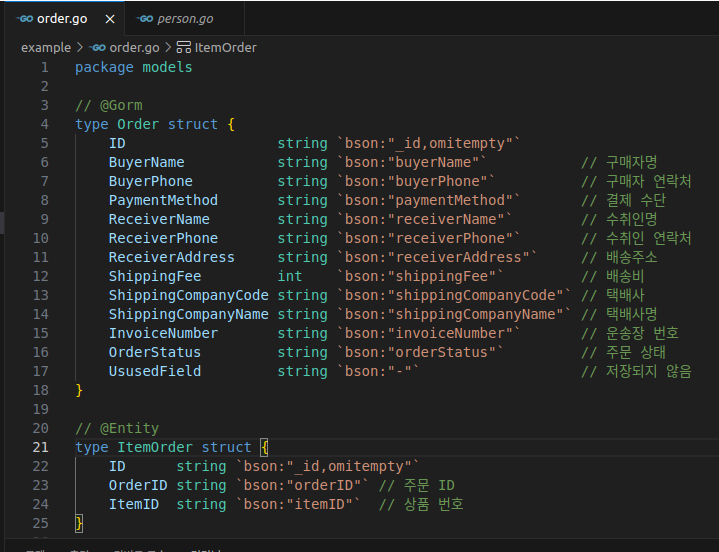The height and width of the screenshot is (552, 719).
Task: Click the struct symbol icon in breadcrumbs
Action: [x=183, y=47]
